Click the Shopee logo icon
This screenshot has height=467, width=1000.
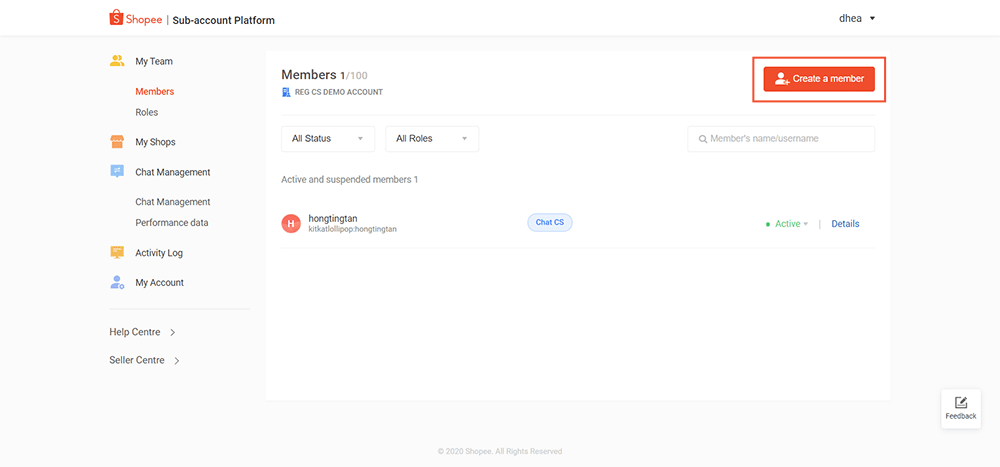point(115,18)
